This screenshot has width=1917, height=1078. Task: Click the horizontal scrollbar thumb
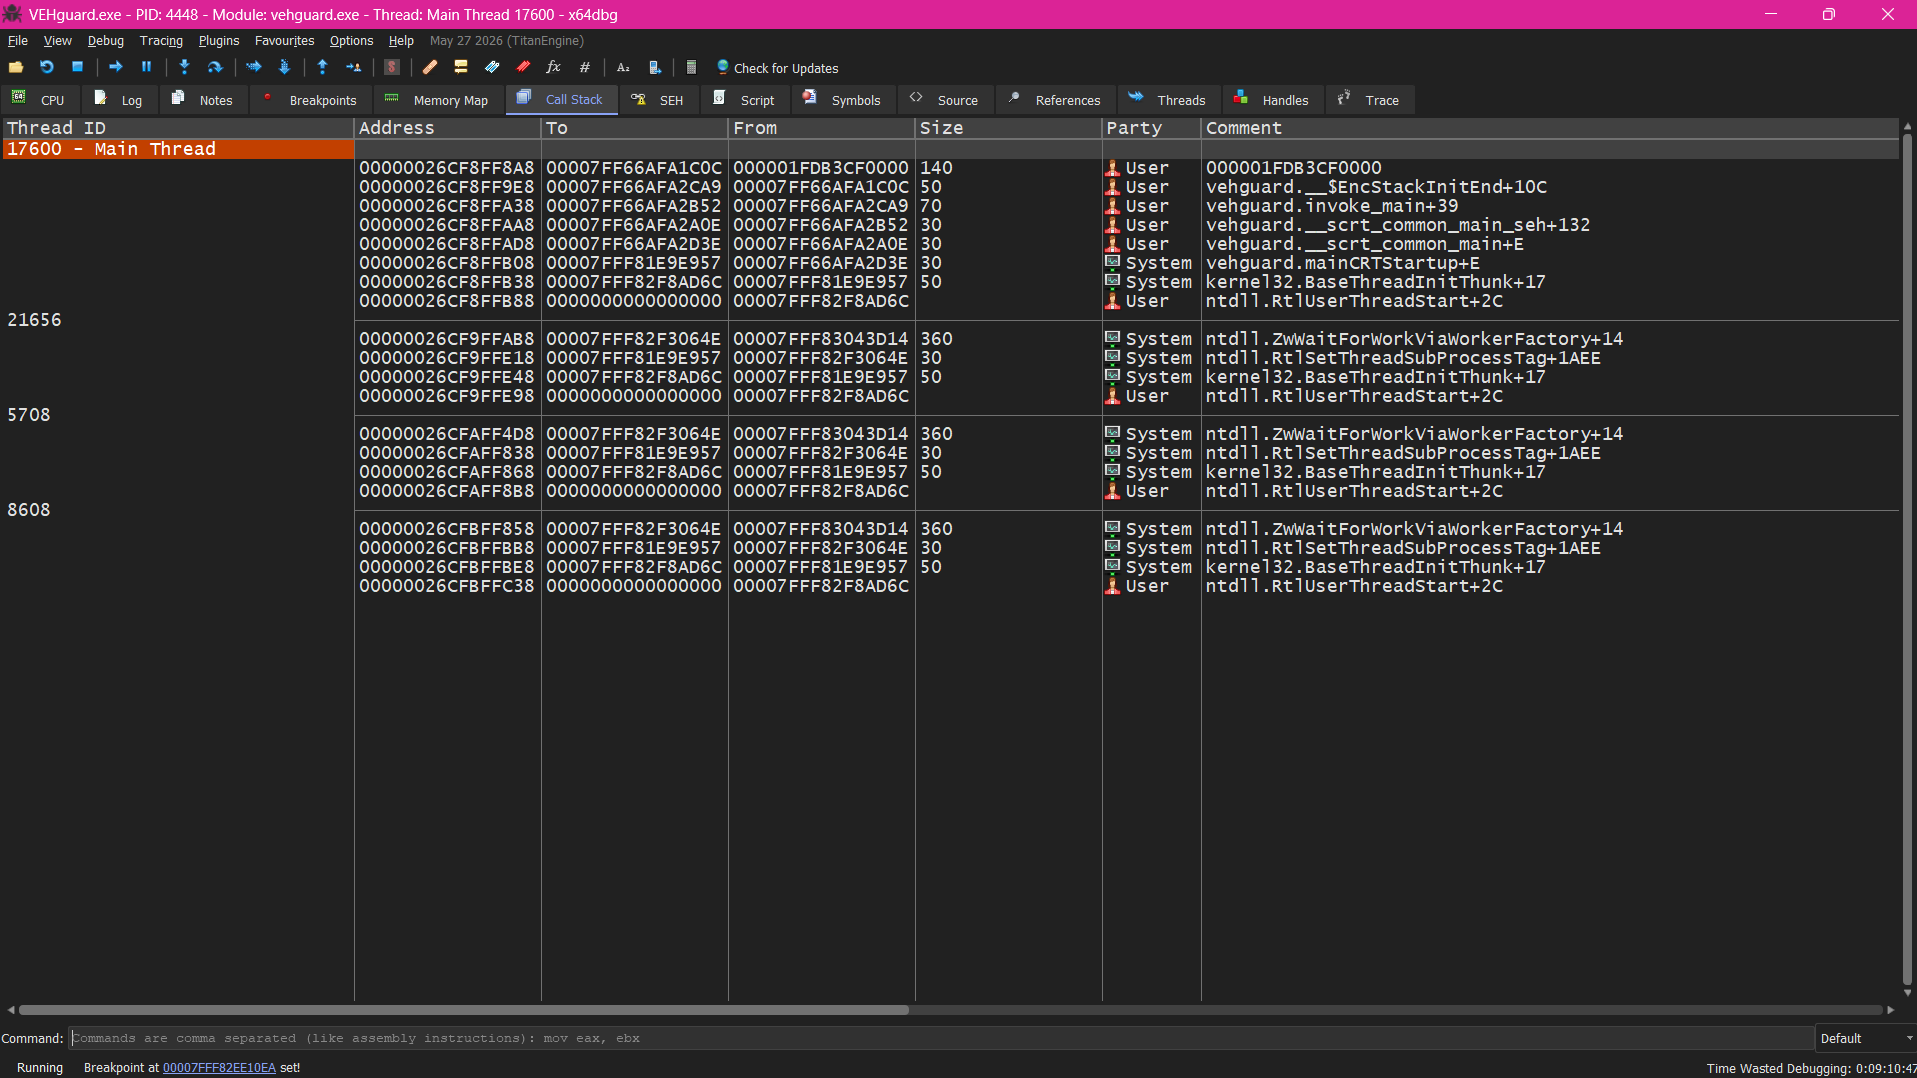pos(464,1010)
